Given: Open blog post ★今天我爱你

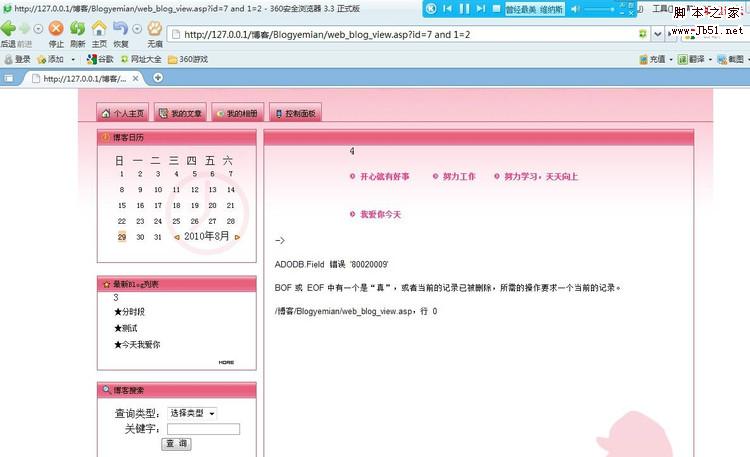Looking at the screenshot, I should [x=137, y=345].
